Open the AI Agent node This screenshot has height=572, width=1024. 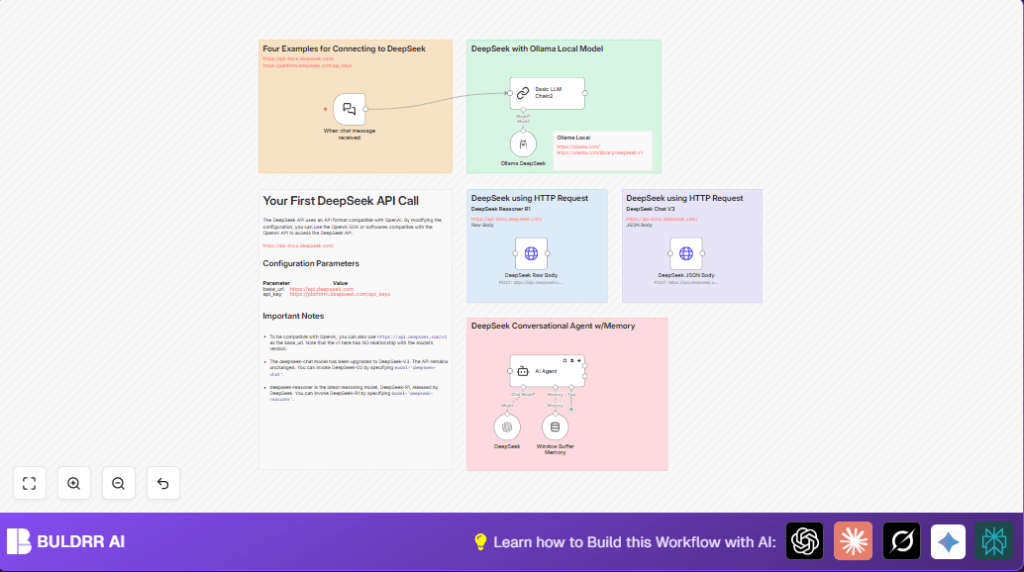(546, 371)
